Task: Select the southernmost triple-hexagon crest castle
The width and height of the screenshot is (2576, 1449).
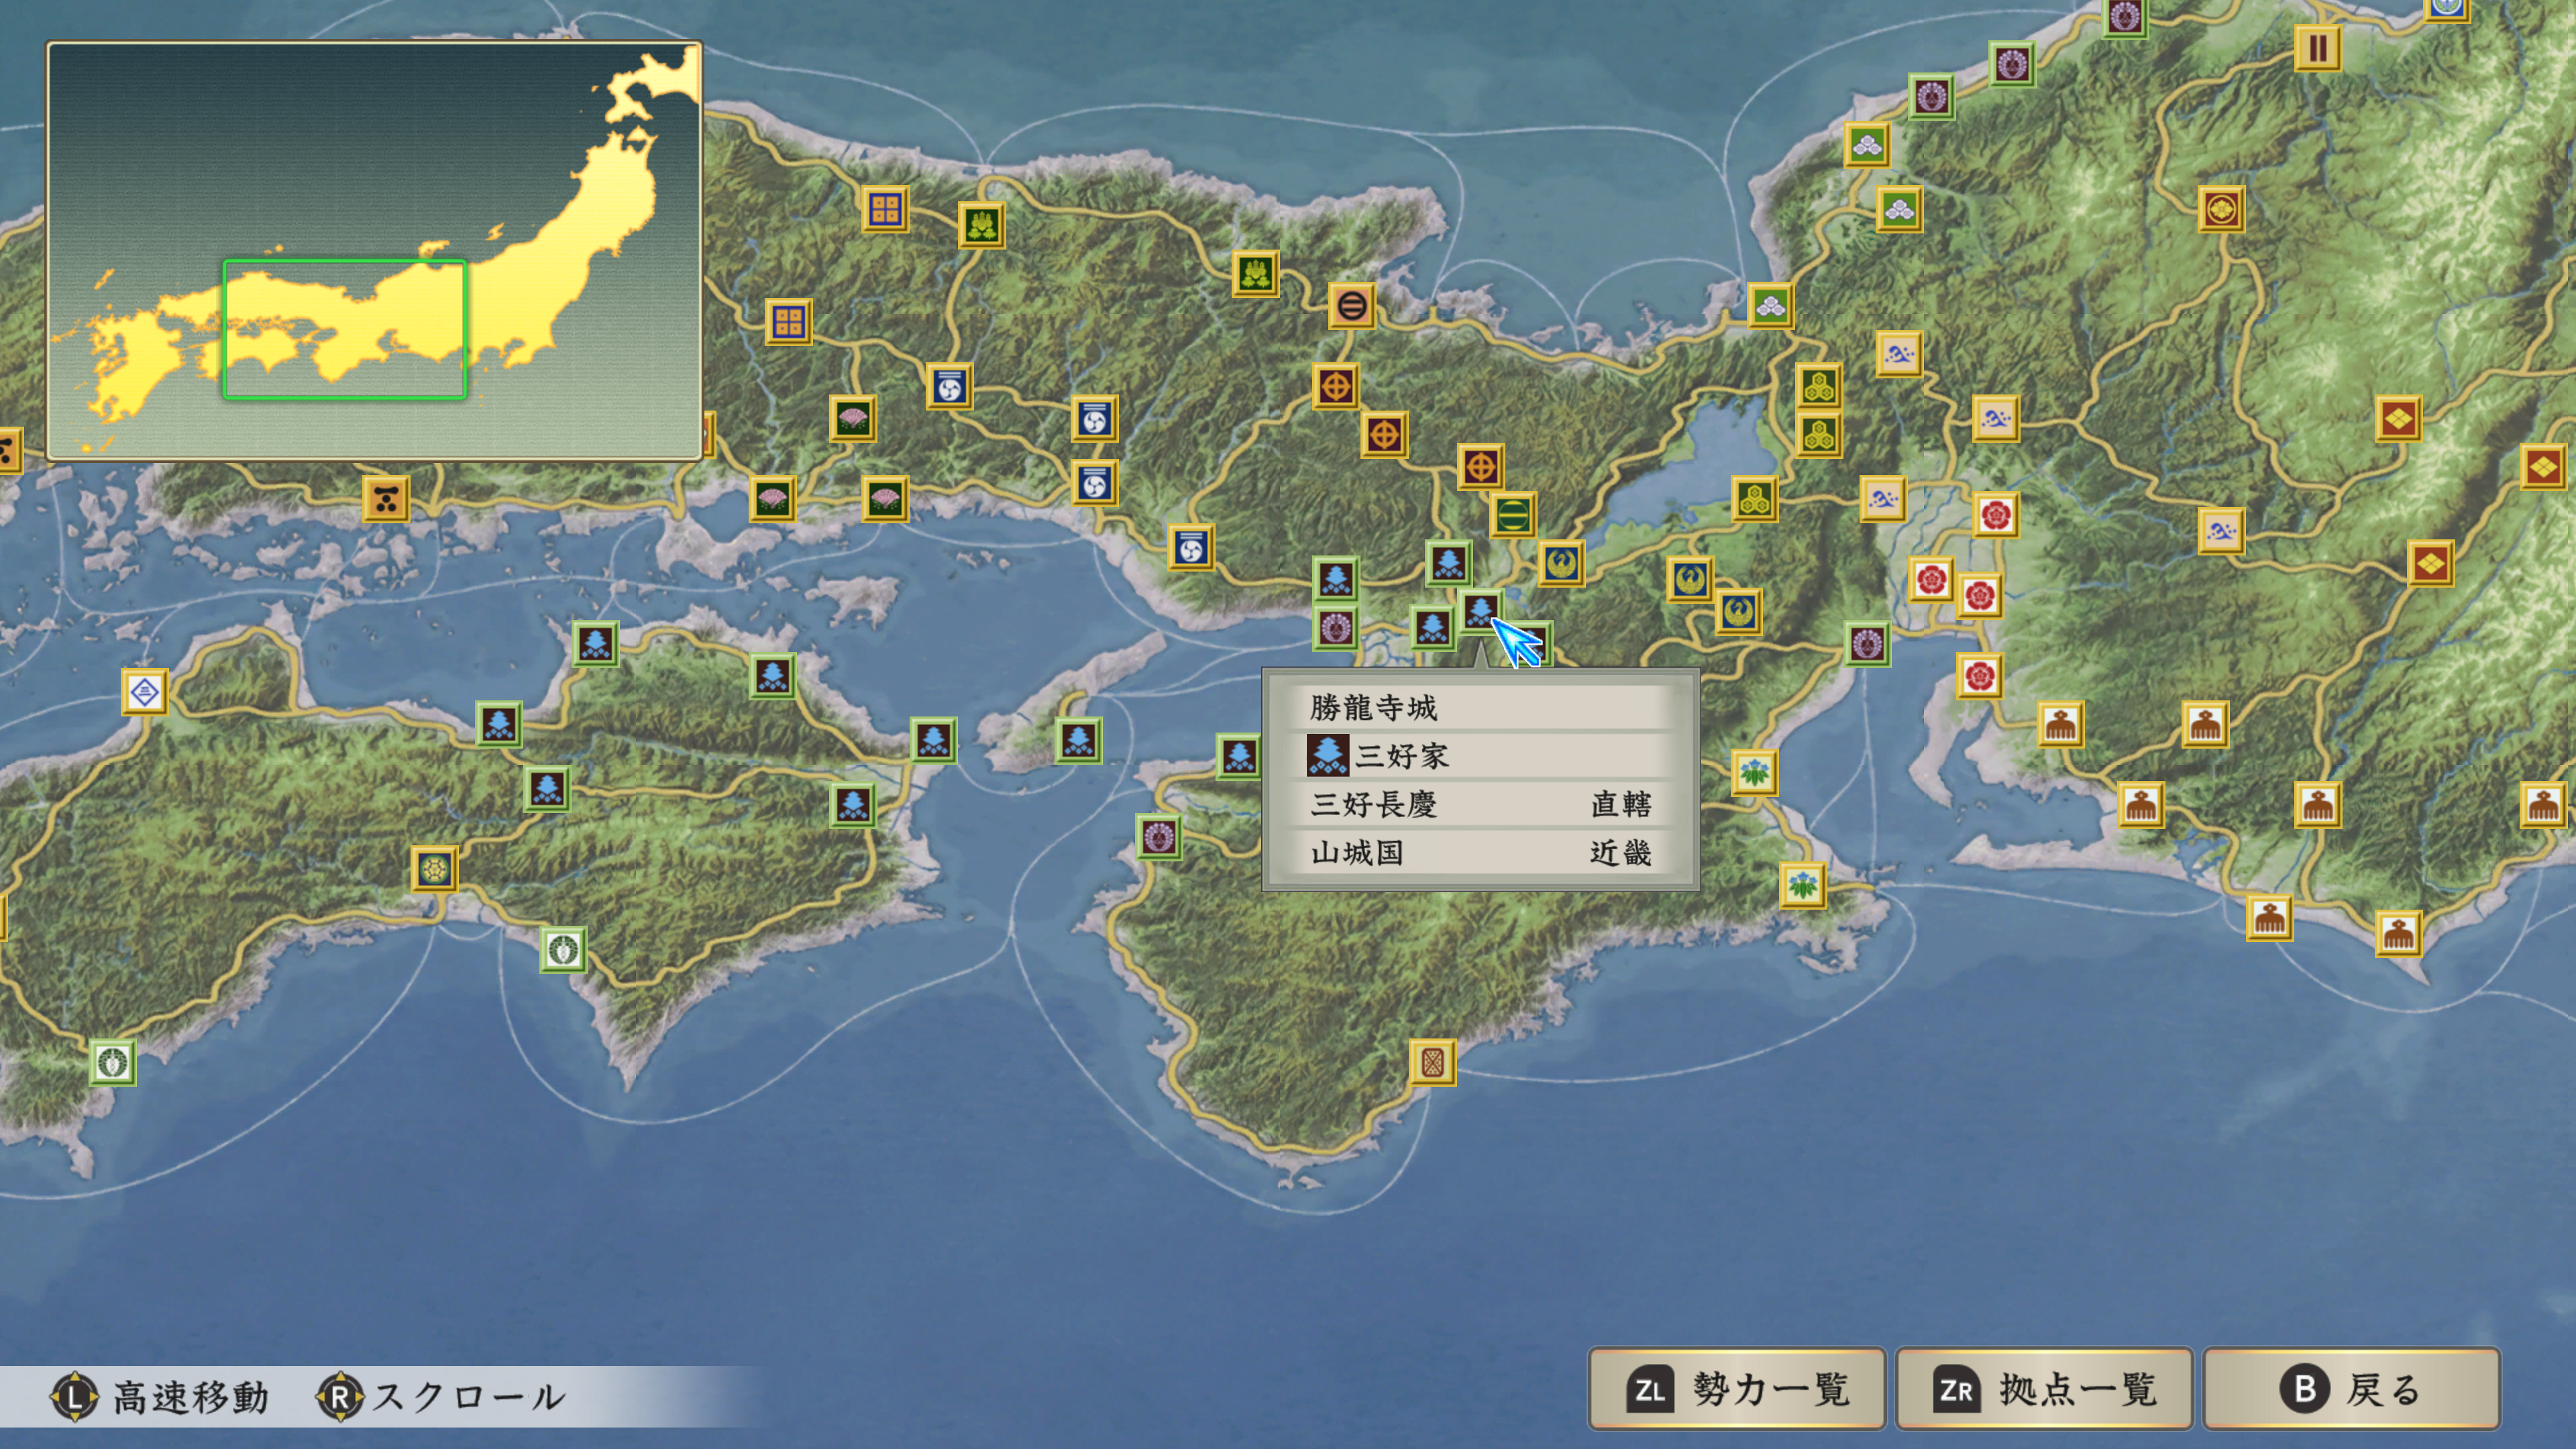Action: coord(1754,498)
